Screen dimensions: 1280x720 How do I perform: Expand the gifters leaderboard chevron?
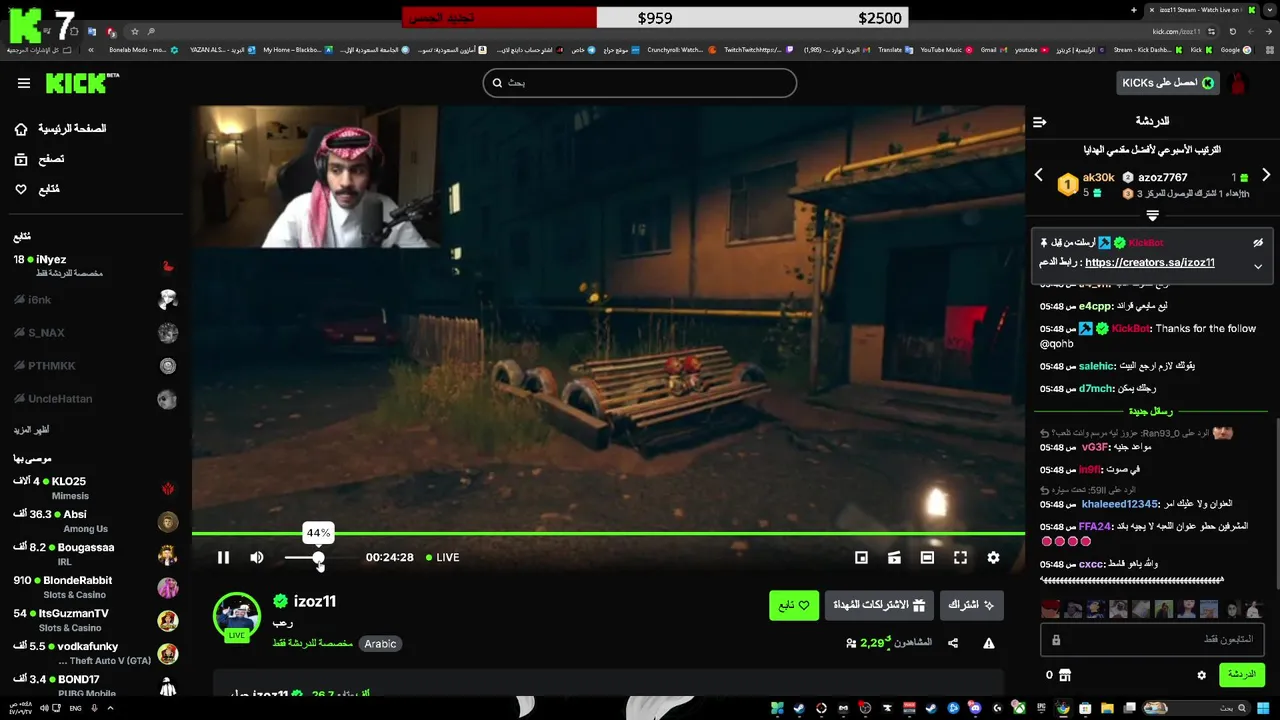pyautogui.click(x=1152, y=215)
